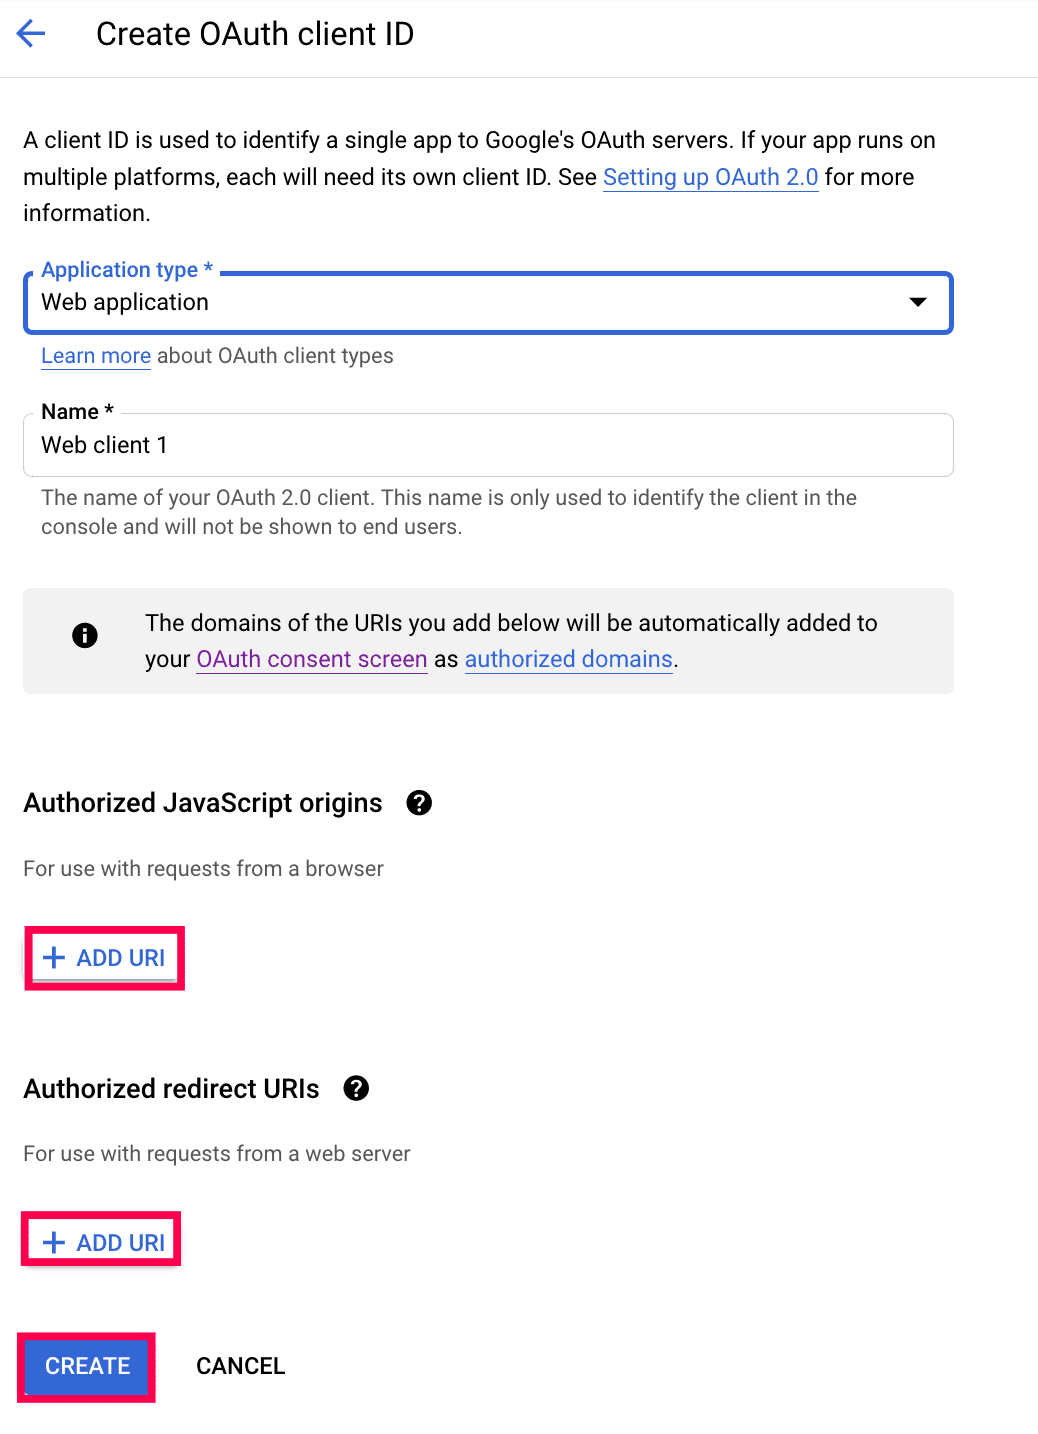
Task: Expand the Application type dropdown arrow
Action: click(x=917, y=302)
